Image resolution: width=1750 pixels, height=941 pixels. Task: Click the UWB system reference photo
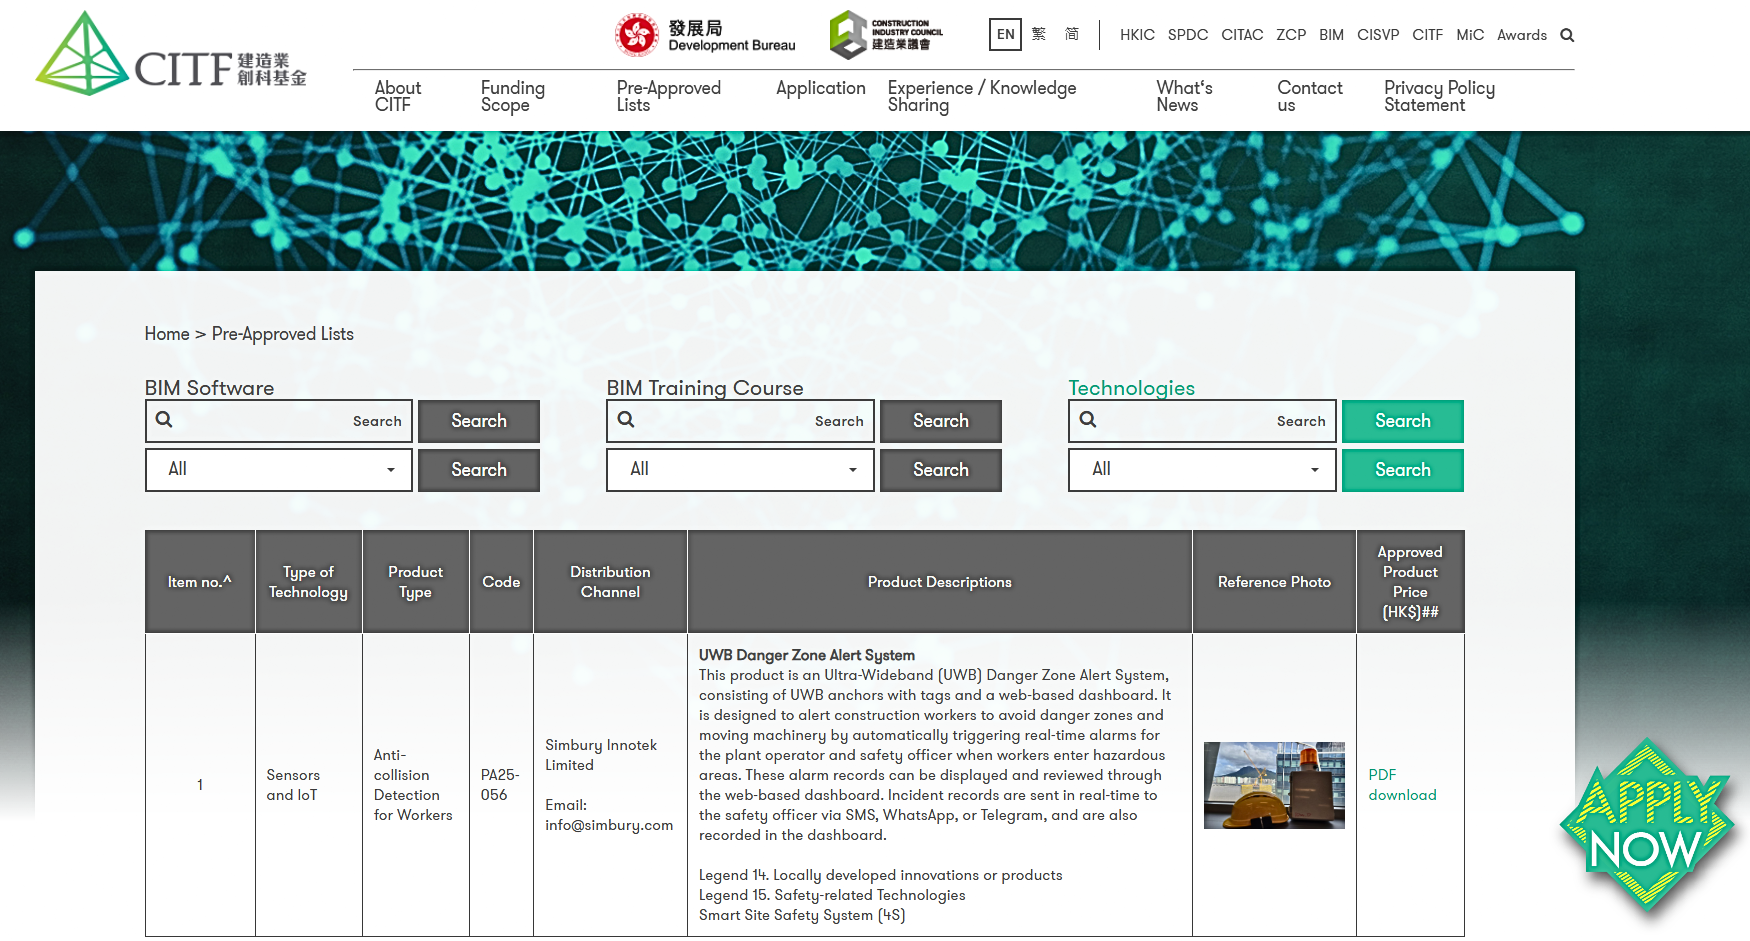pyautogui.click(x=1274, y=784)
